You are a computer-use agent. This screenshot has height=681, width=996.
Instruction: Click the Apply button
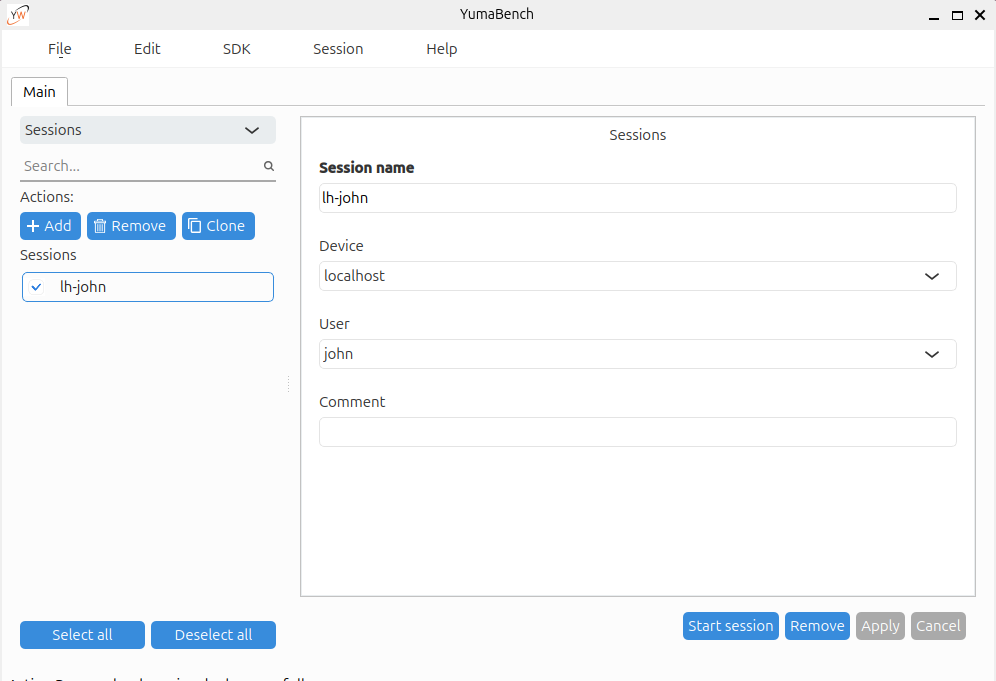pos(880,626)
